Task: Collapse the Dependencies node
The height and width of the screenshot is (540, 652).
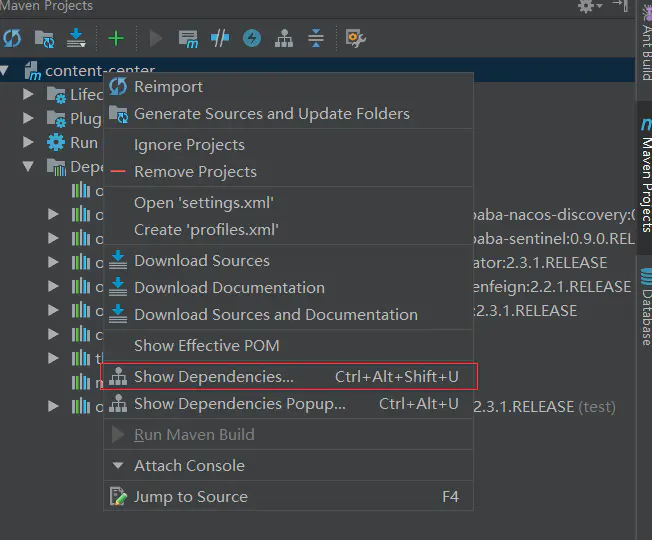Action: [28, 167]
